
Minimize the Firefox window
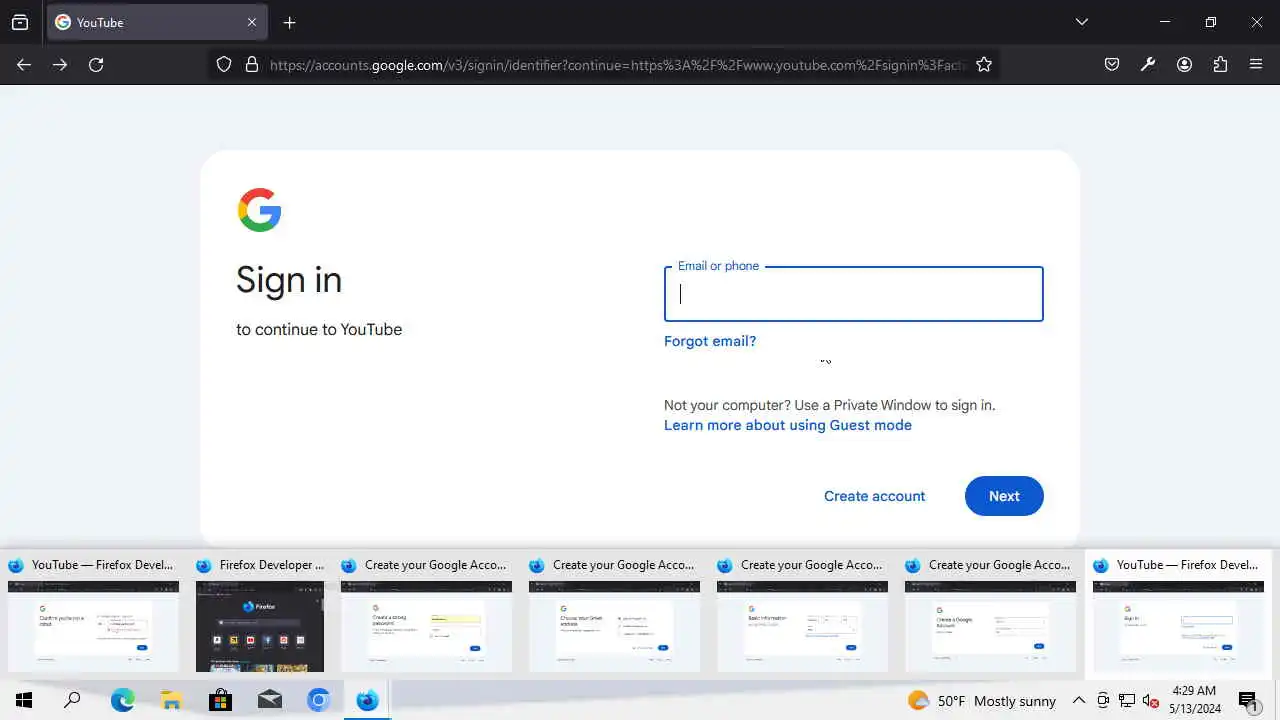[x=1164, y=22]
